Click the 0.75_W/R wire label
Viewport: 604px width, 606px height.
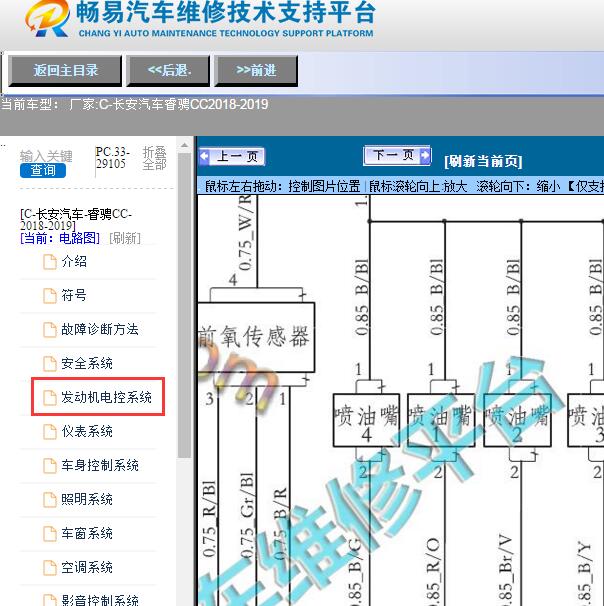point(246,233)
